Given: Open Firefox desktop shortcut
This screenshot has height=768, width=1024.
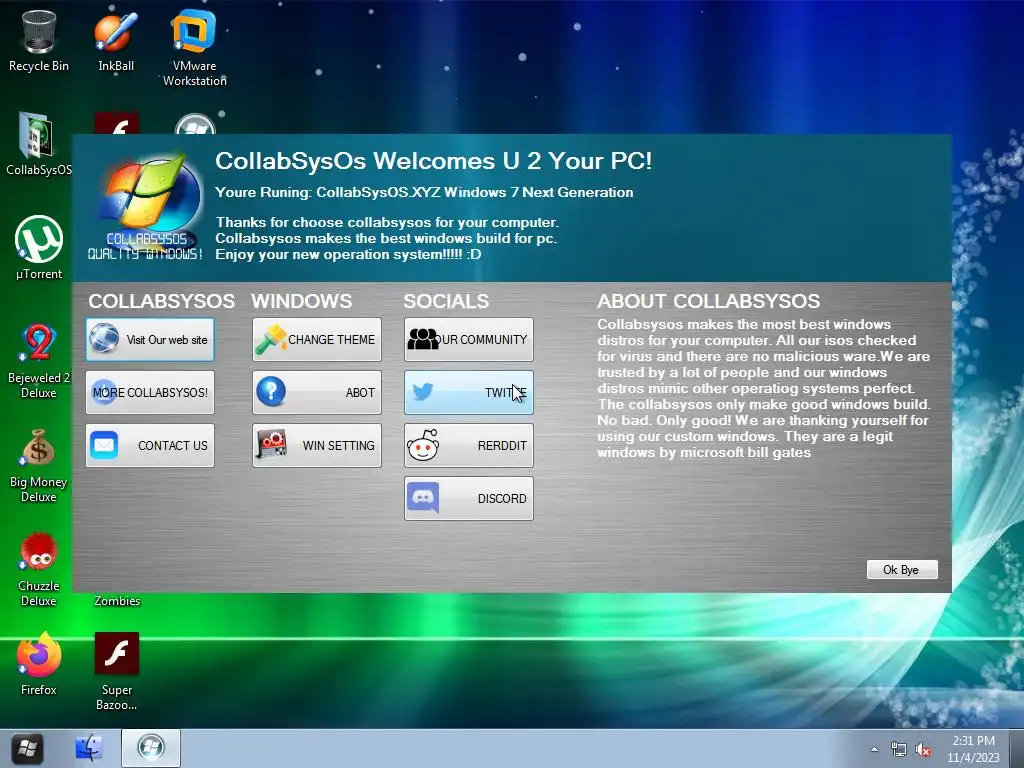Looking at the screenshot, I should click(x=39, y=664).
